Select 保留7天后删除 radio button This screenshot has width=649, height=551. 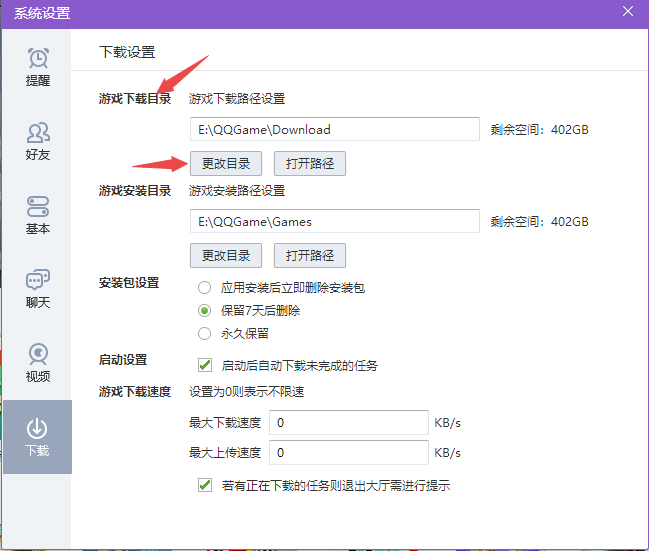tap(205, 310)
